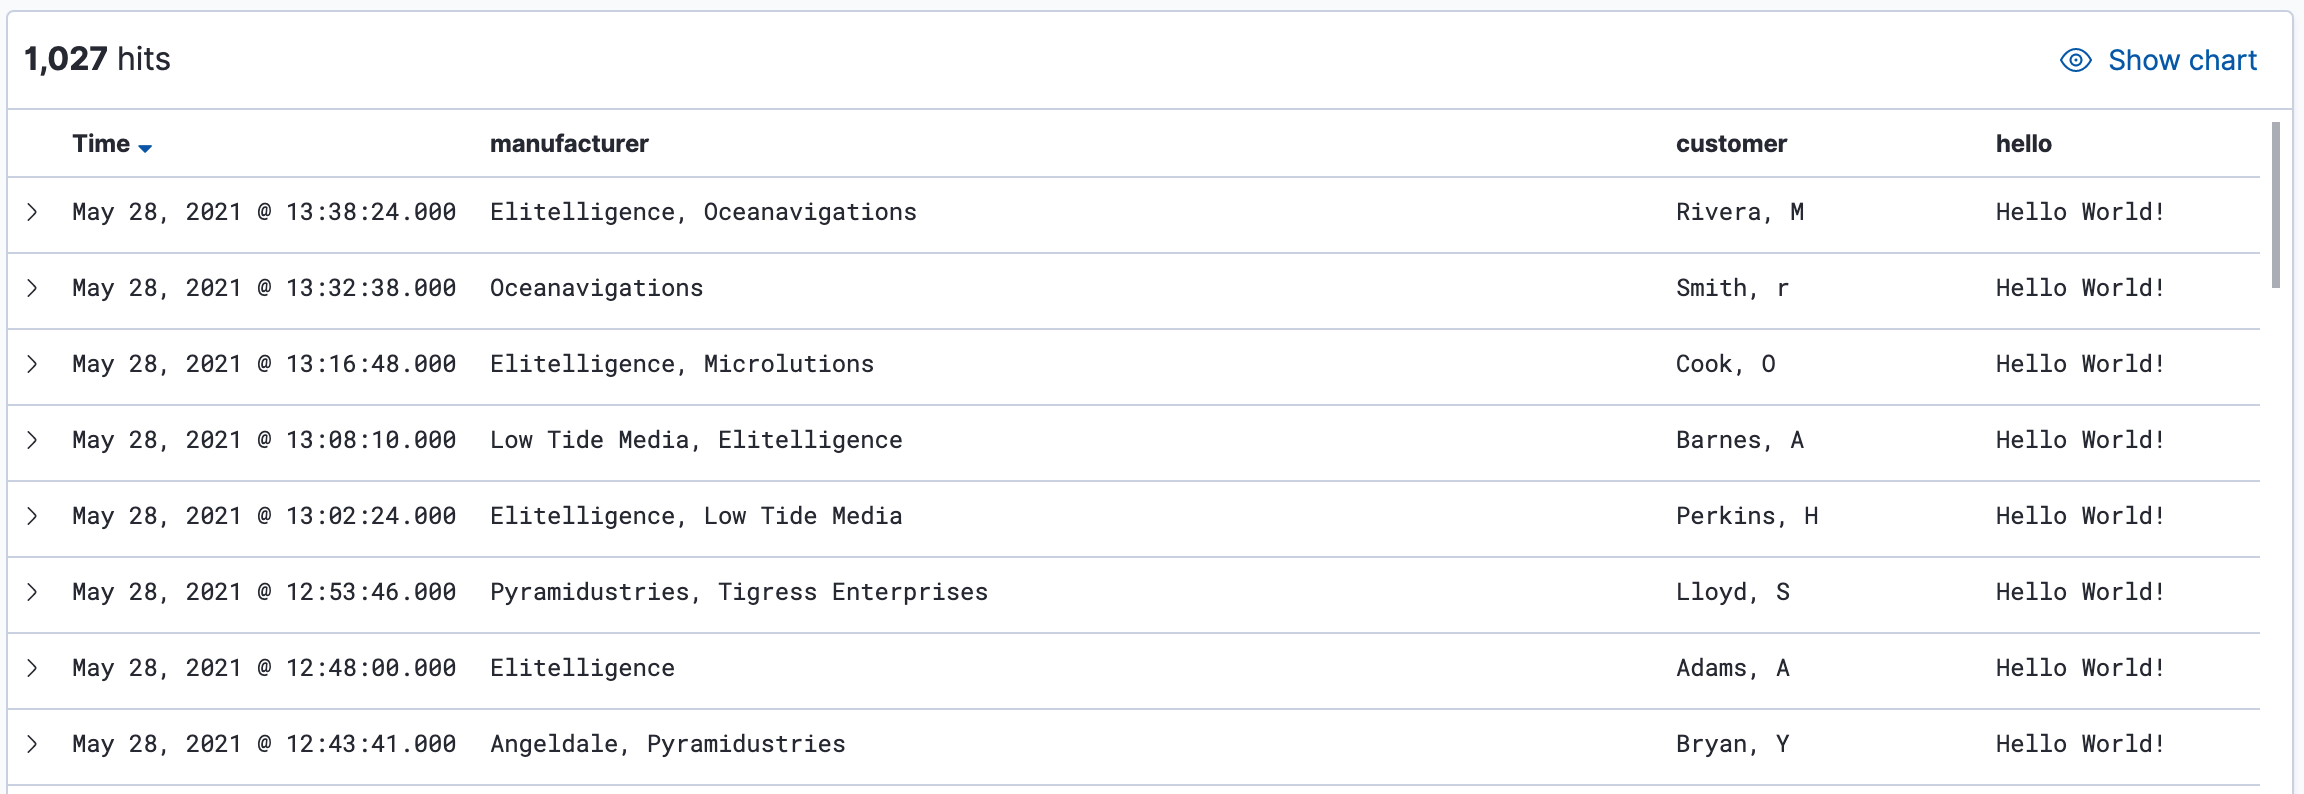Click the Oceanavigations manufacturer cell for Smith
Image resolution: width=2304 pixels, height=794 pixels.
pyautogui.click(x=596, y=288)
